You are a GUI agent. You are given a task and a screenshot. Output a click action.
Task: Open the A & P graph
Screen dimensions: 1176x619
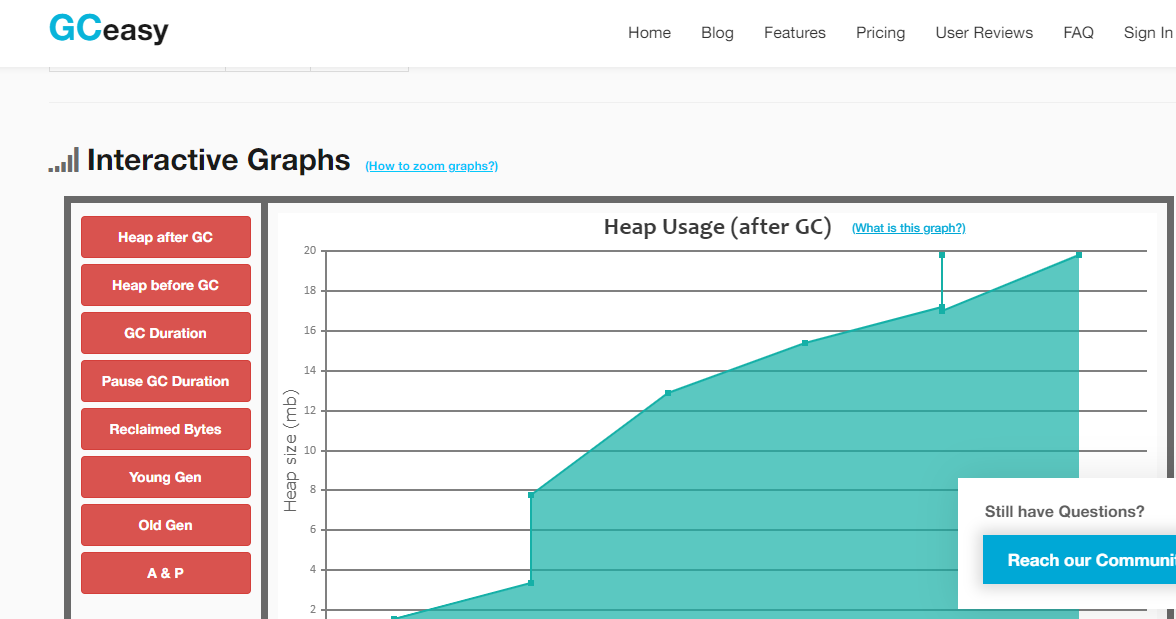[166, 573]
